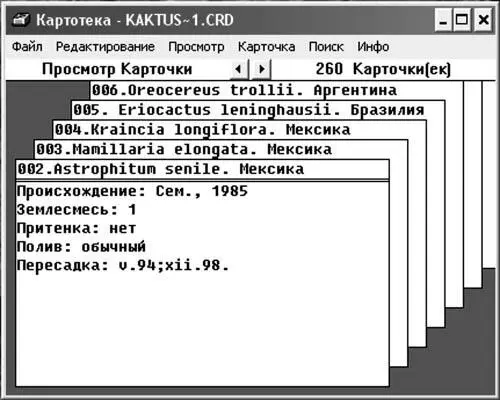Open the Карточка menu
500x400 pixels.
point(266,47)
